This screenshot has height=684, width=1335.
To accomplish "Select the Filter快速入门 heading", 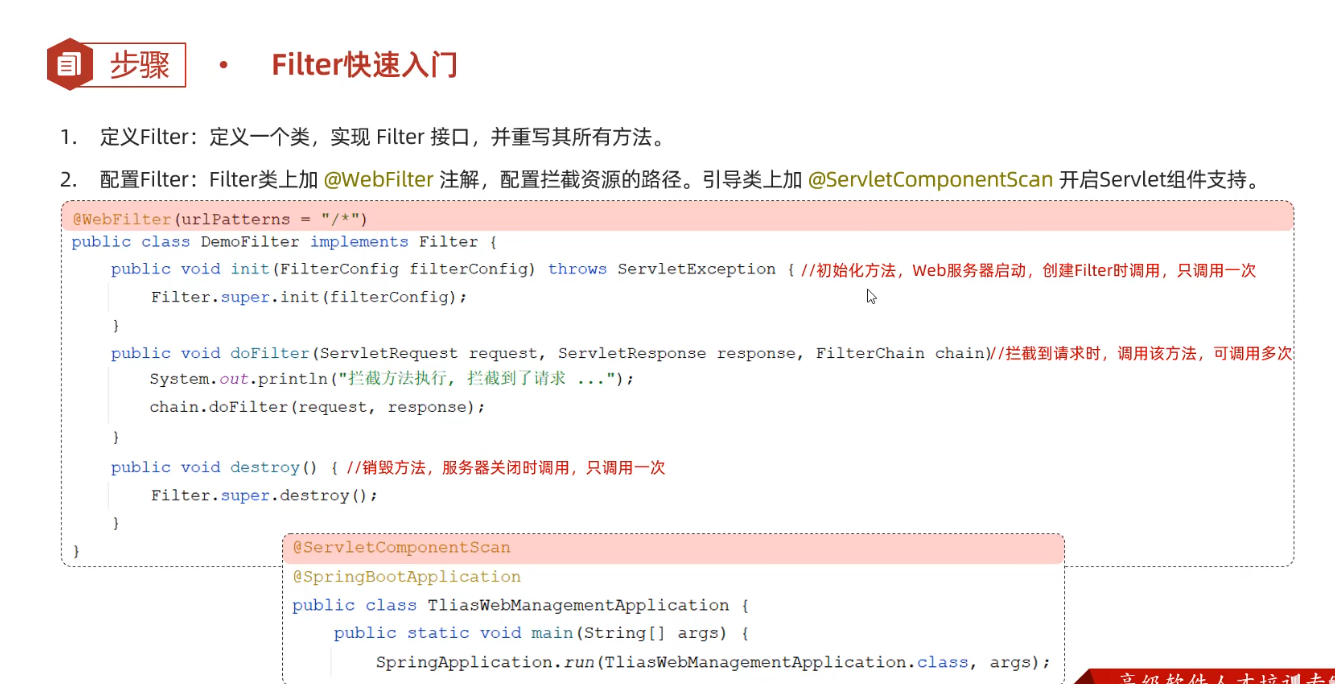I will tap(364, 65).
